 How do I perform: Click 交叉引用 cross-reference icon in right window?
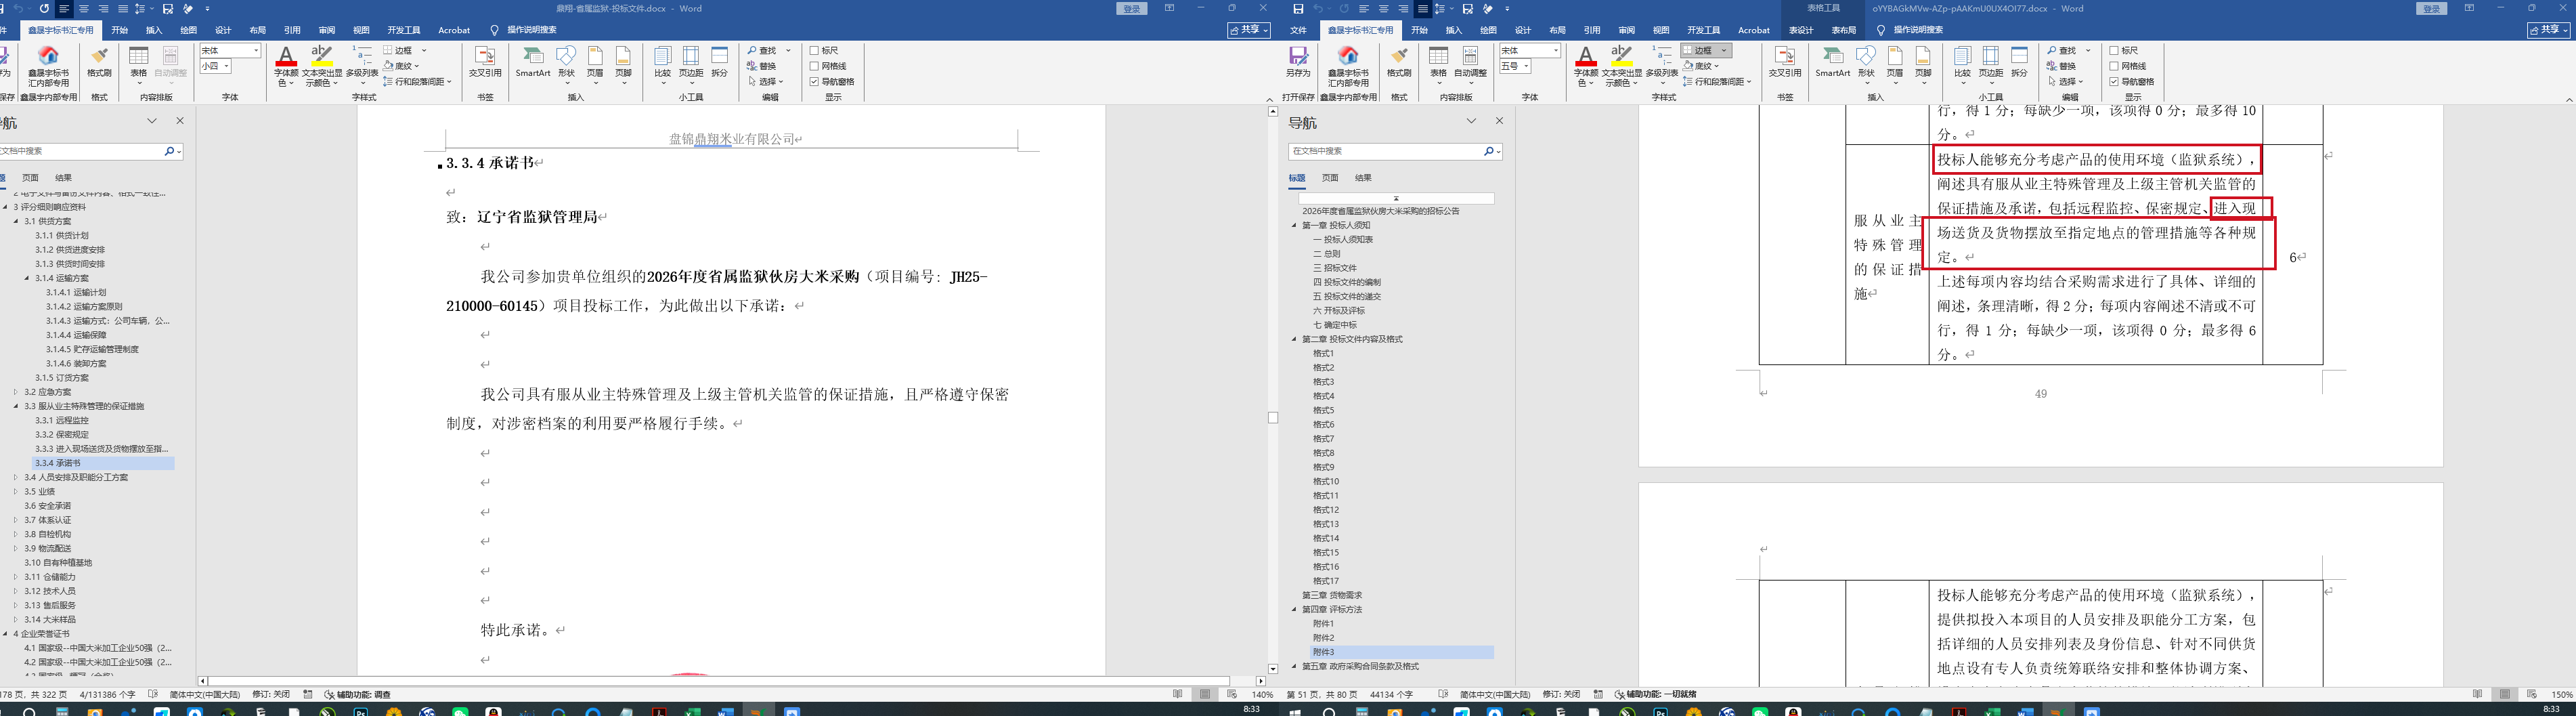(x=1785, y=62)
